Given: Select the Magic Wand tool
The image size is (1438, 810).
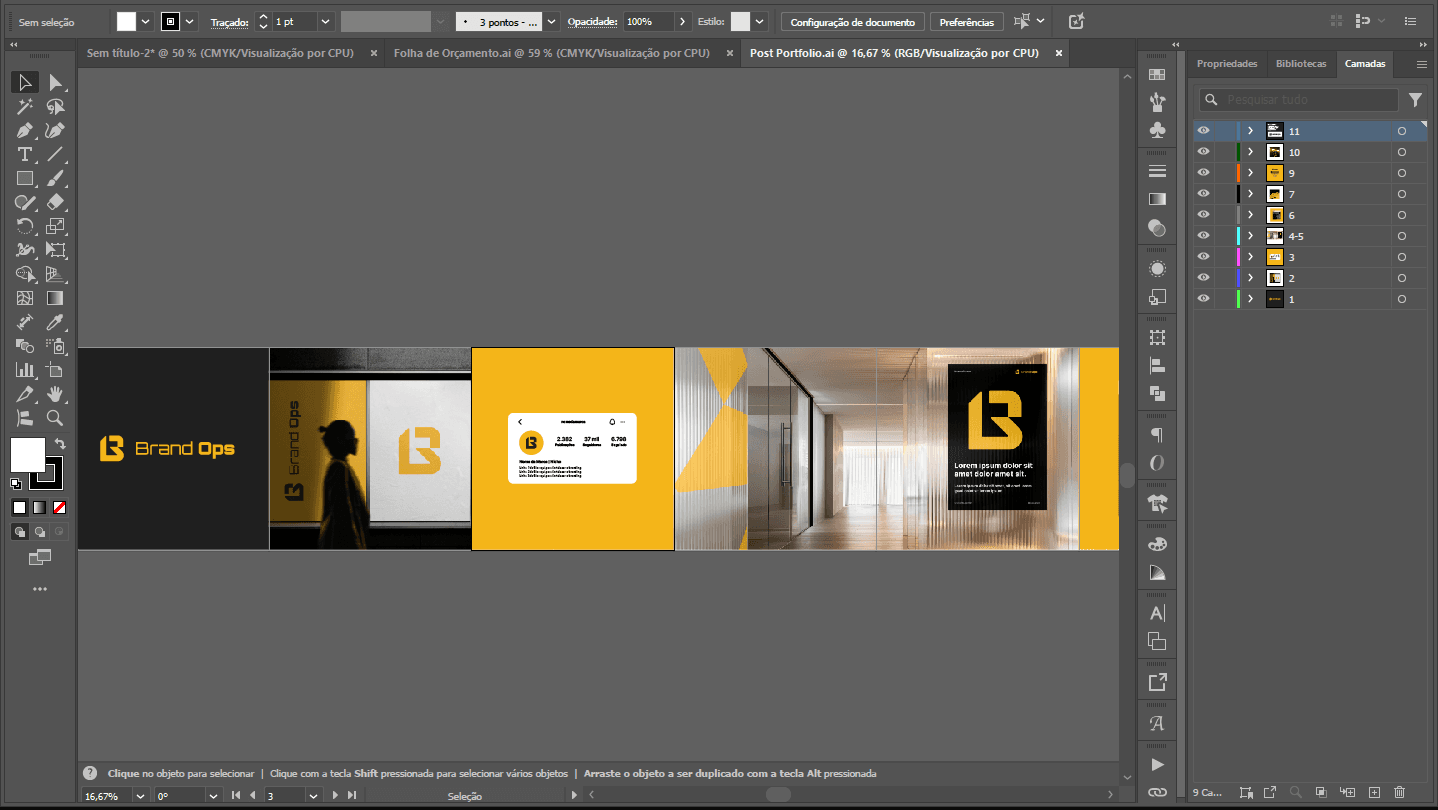Looking at the screenshot, I should pyautogui.click(x=25, y=106).
